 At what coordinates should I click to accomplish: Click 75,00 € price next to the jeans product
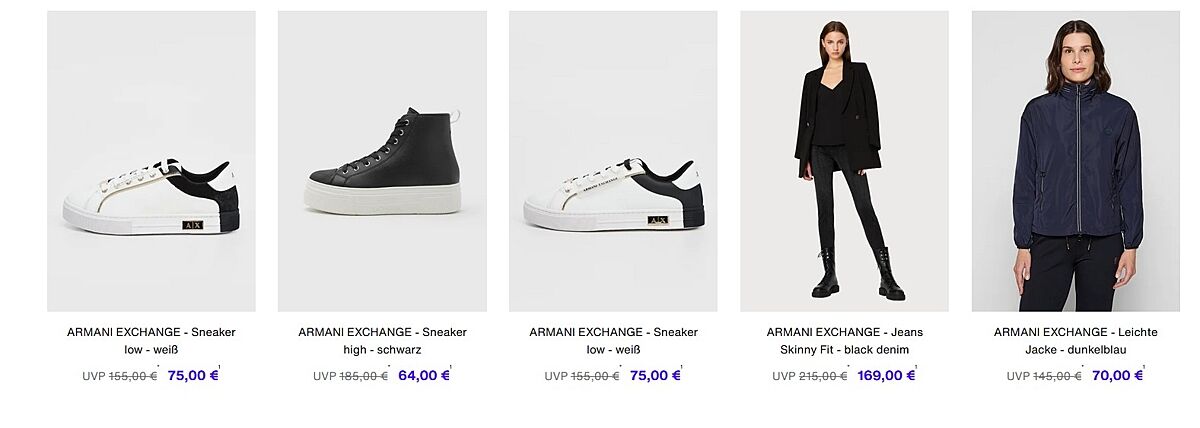click(655, 376)
